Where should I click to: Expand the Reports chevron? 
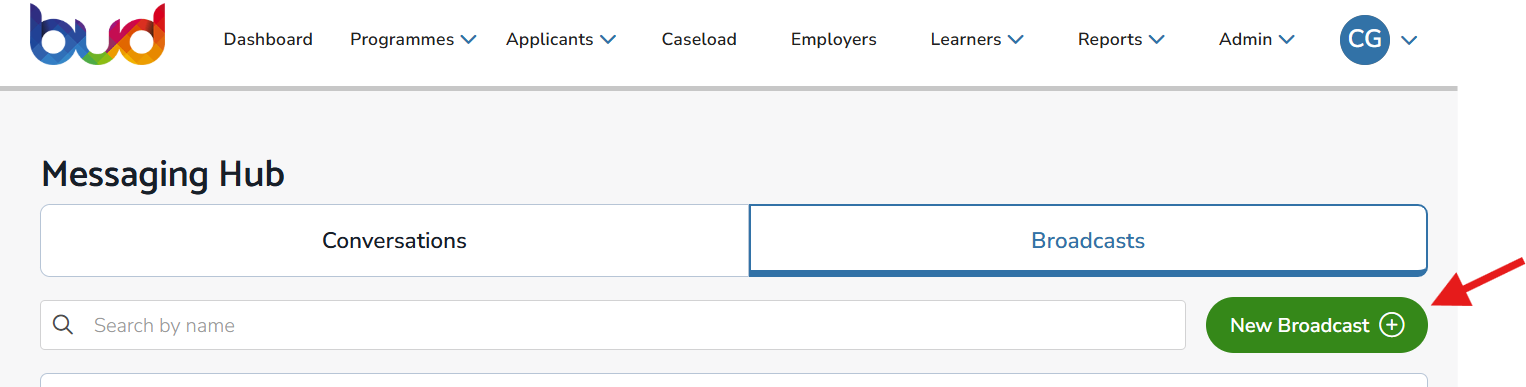pos(1157,40)
